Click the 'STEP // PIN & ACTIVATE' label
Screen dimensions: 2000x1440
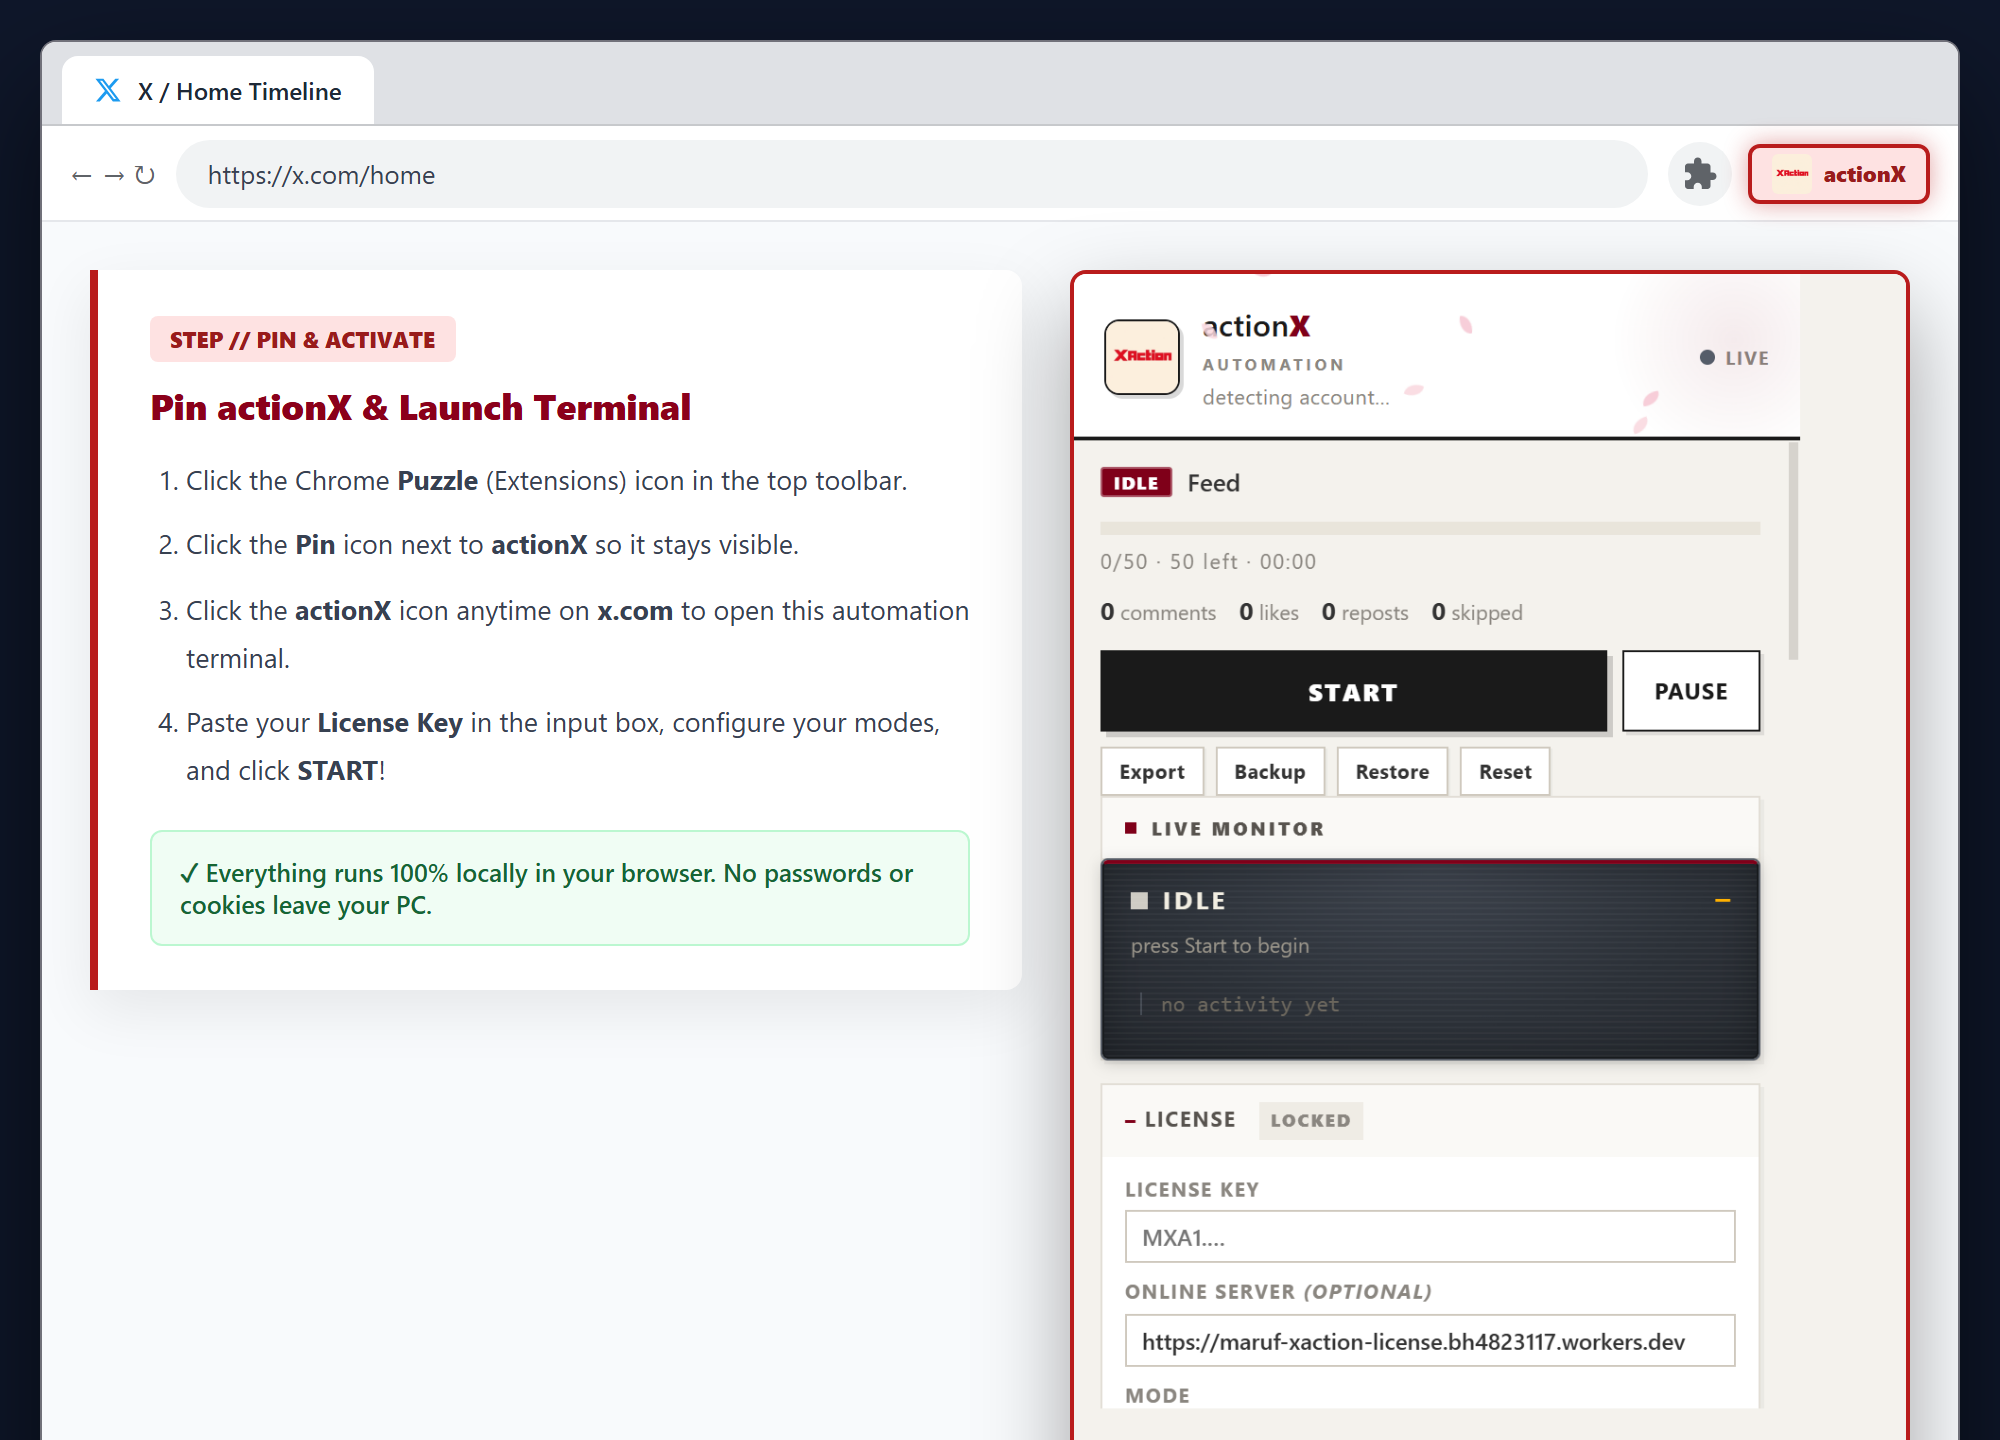pos(303,340)
